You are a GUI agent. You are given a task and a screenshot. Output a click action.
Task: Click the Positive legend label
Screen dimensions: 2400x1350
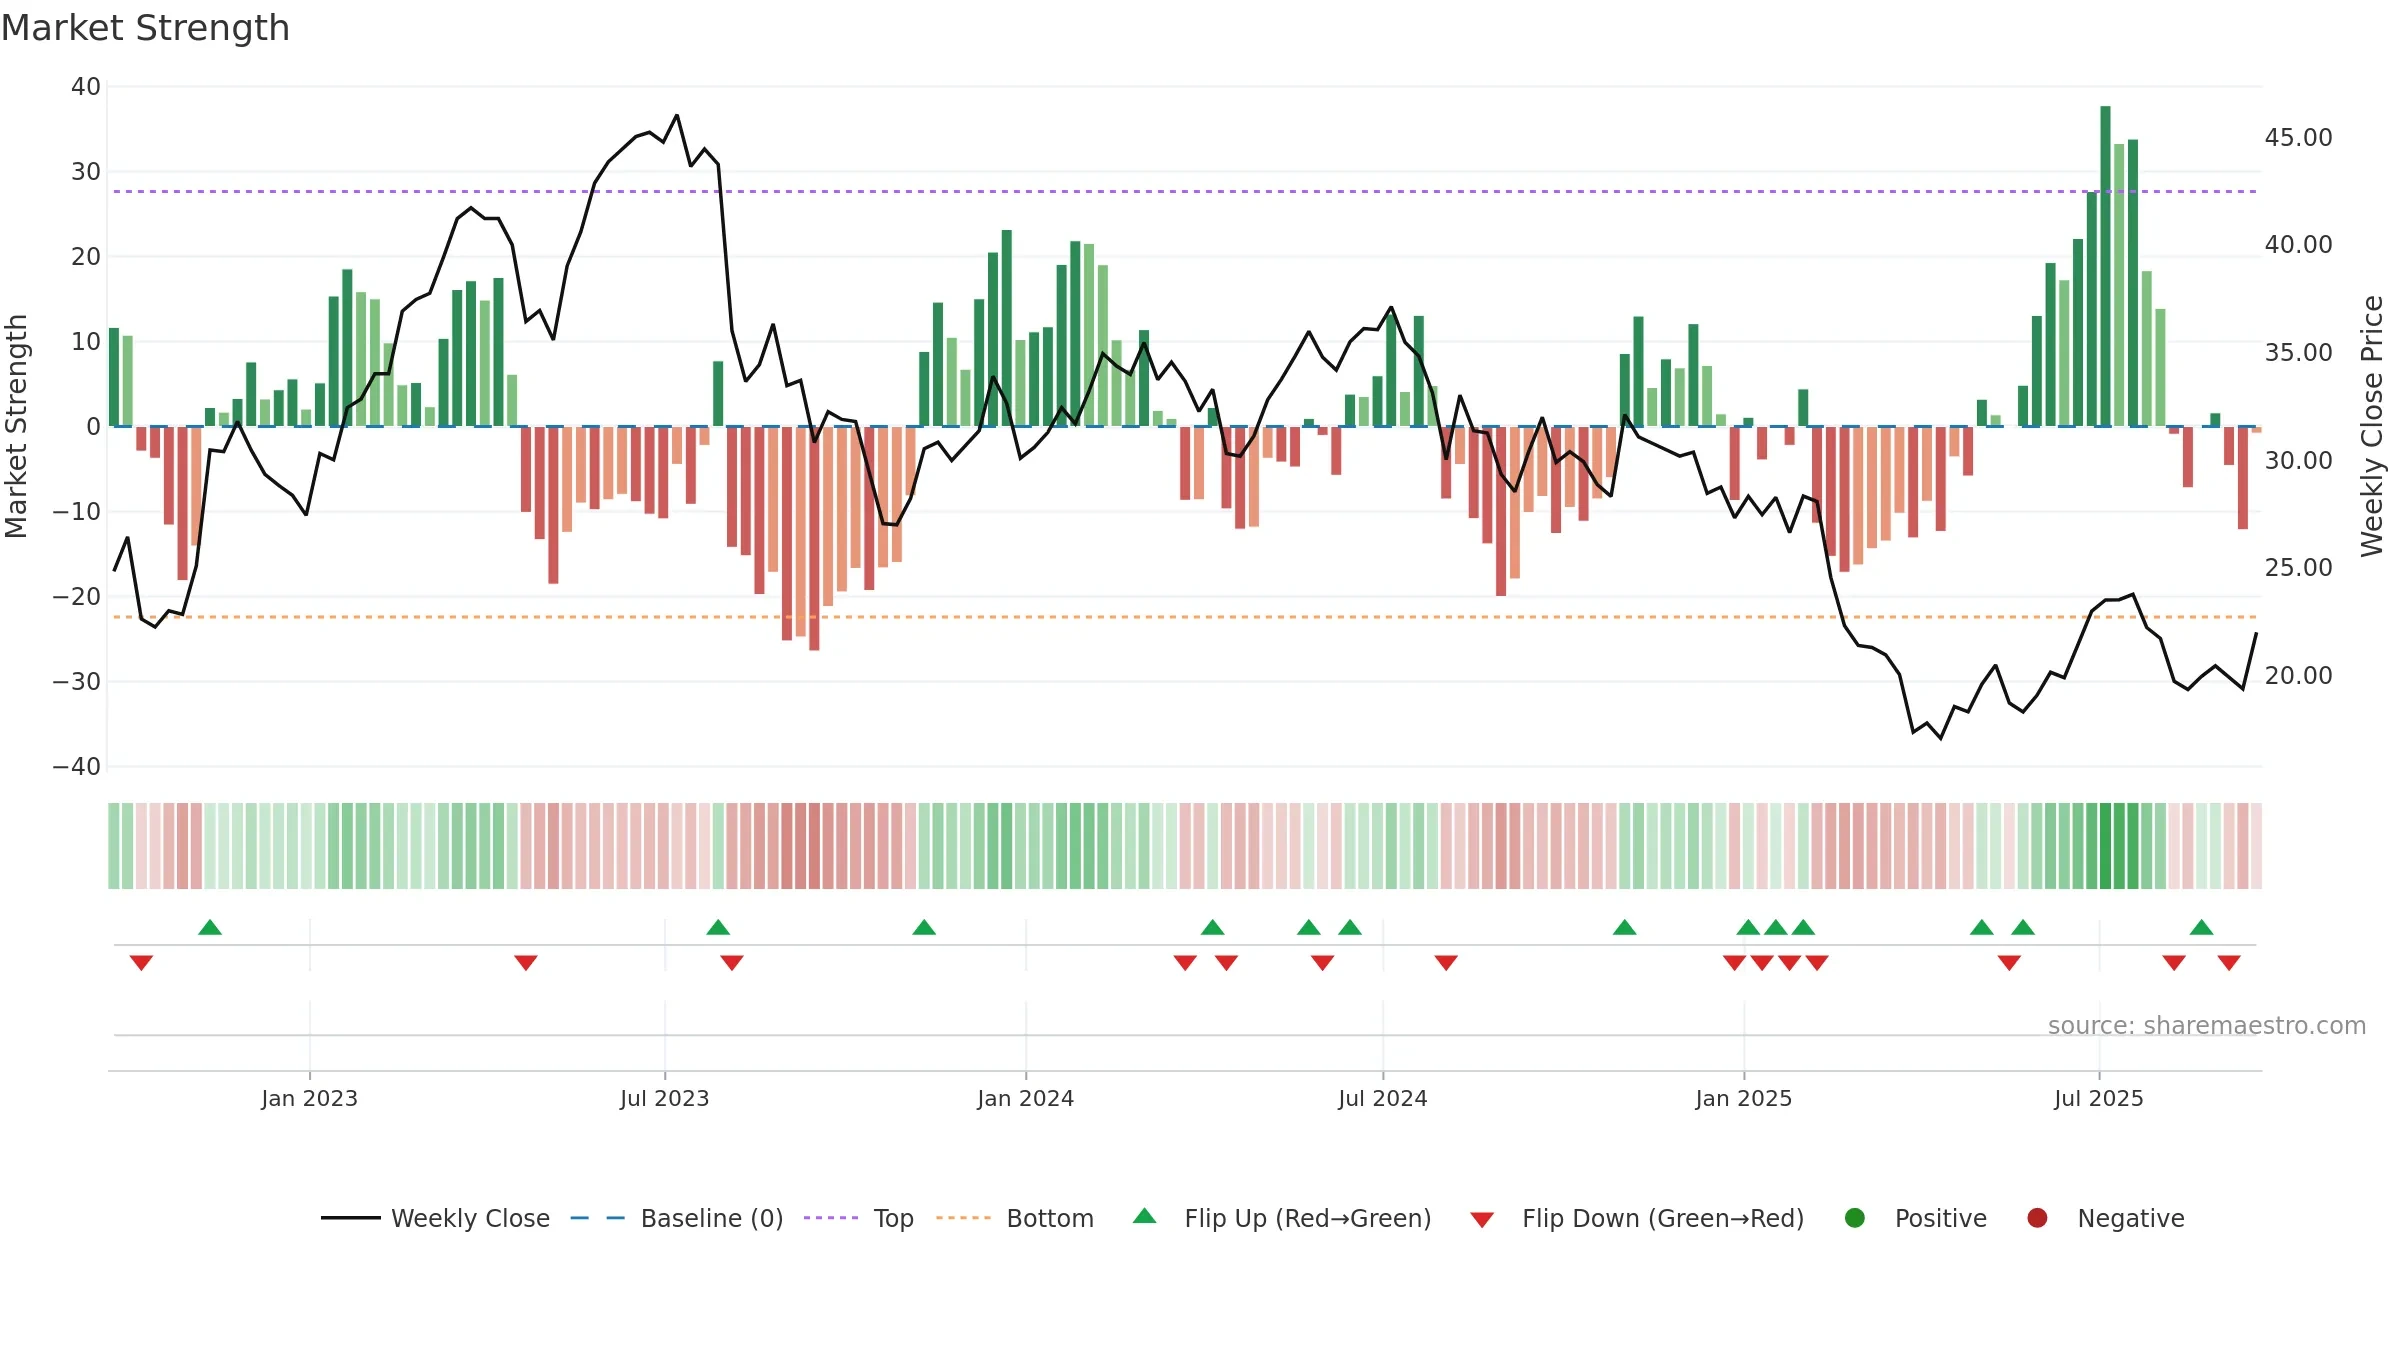1941,1218
